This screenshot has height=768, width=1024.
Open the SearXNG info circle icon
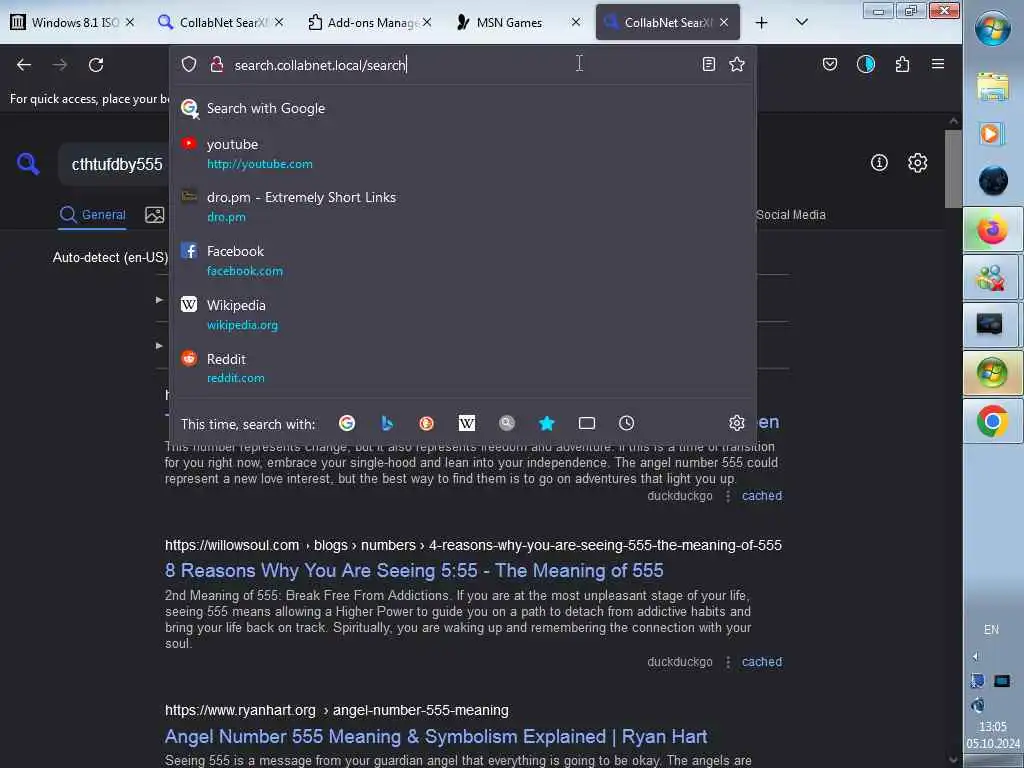[x=879, y=163]
